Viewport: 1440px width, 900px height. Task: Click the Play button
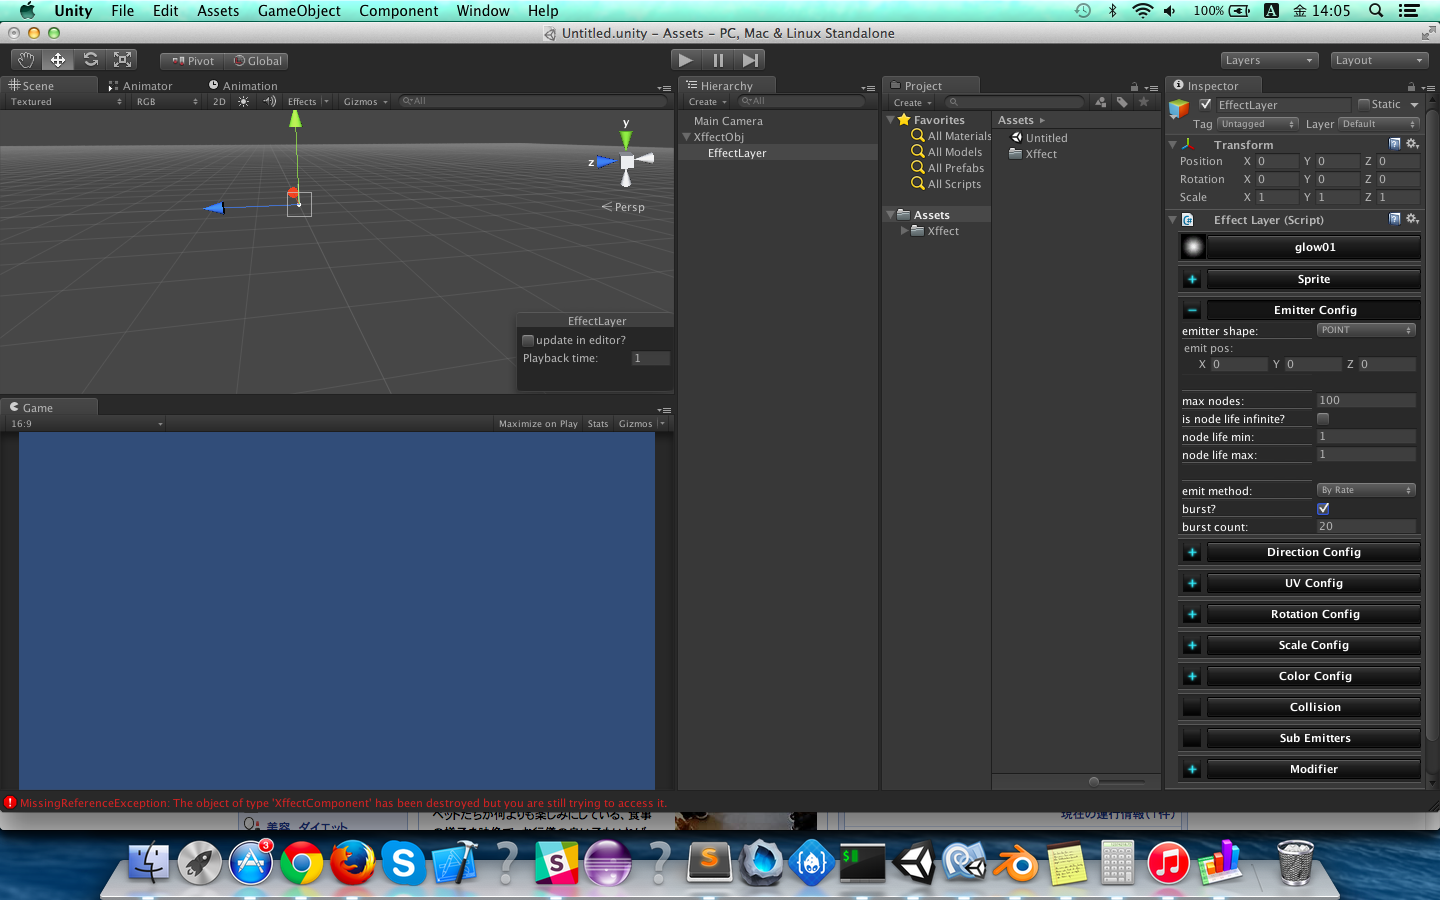(x=685, y=60)
